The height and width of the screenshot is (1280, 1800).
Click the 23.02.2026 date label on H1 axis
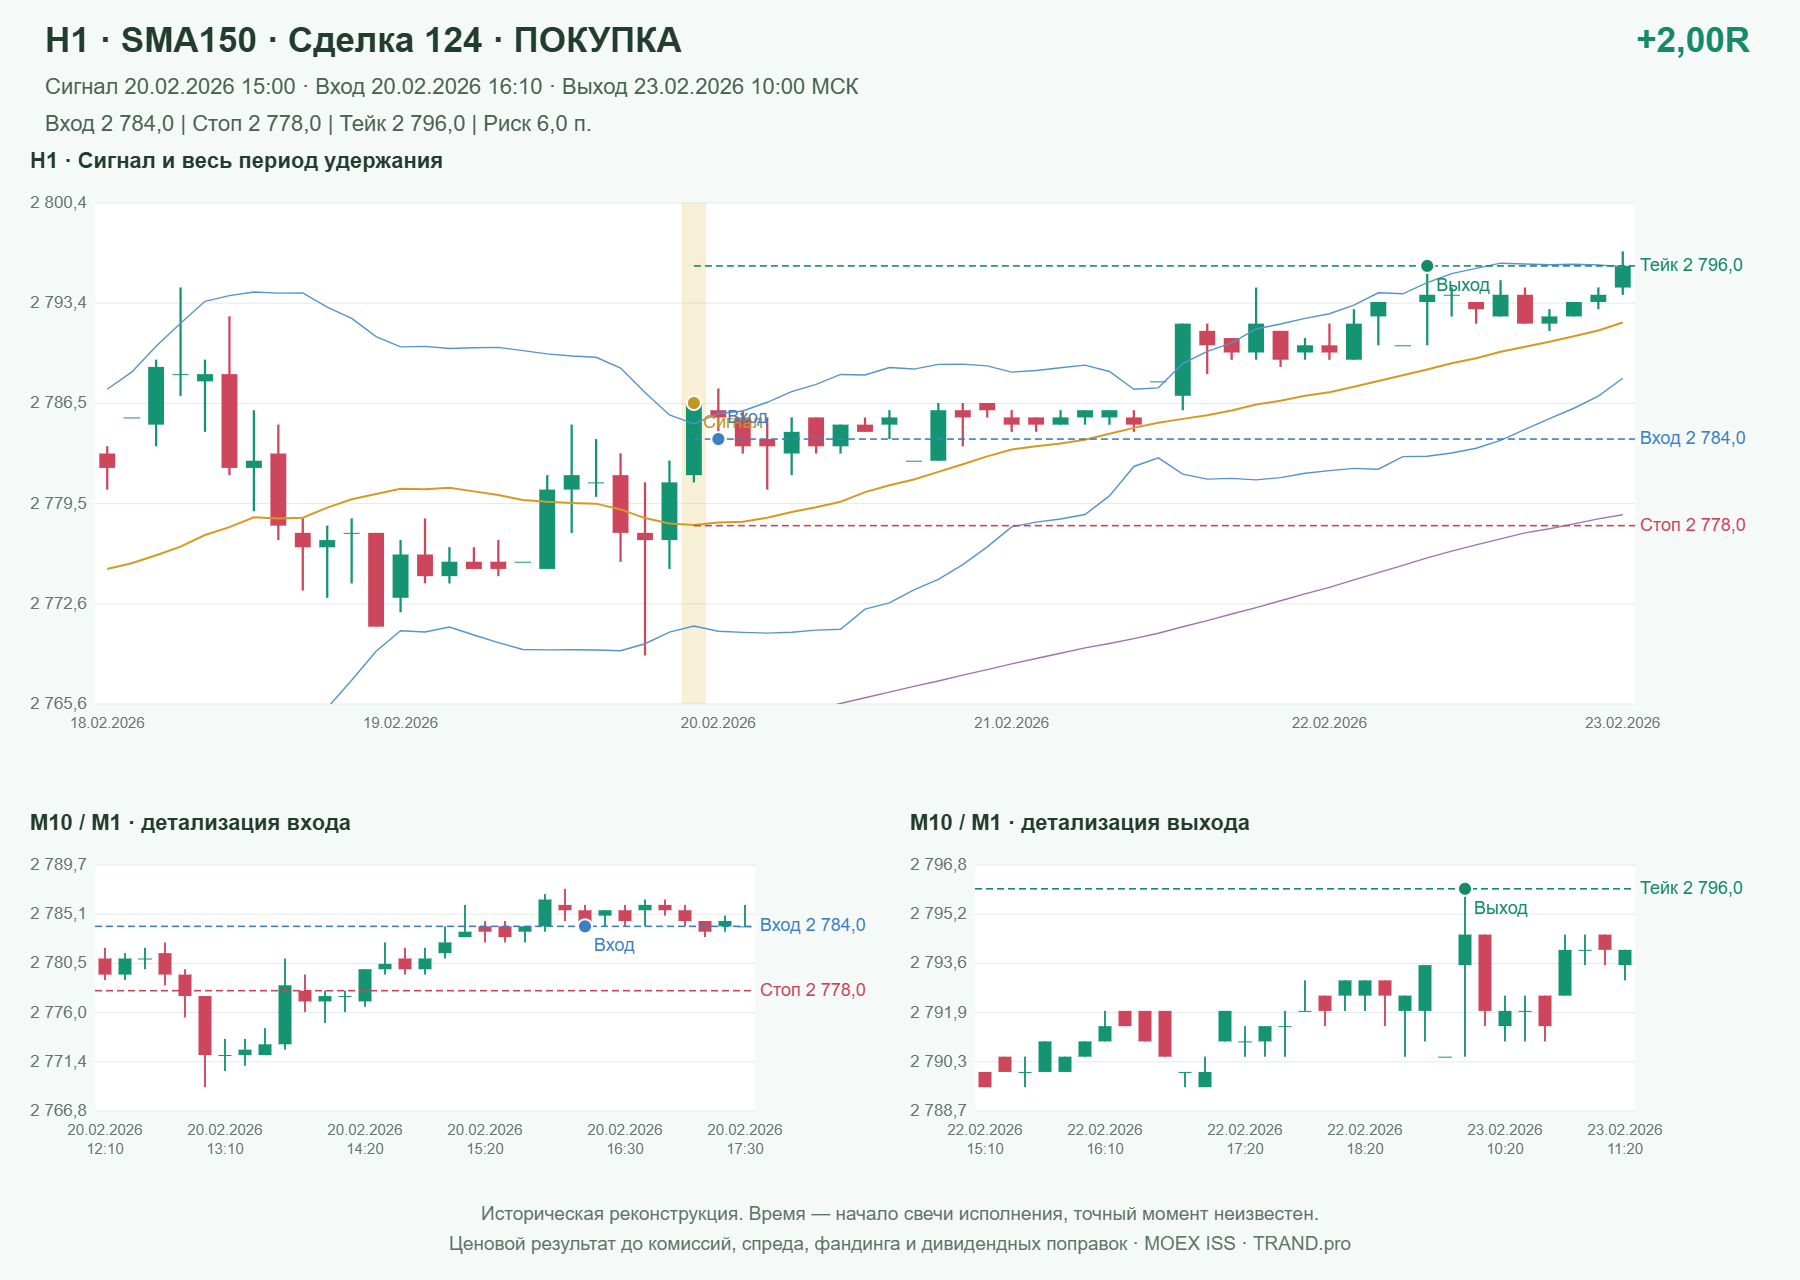[1622, 723]
